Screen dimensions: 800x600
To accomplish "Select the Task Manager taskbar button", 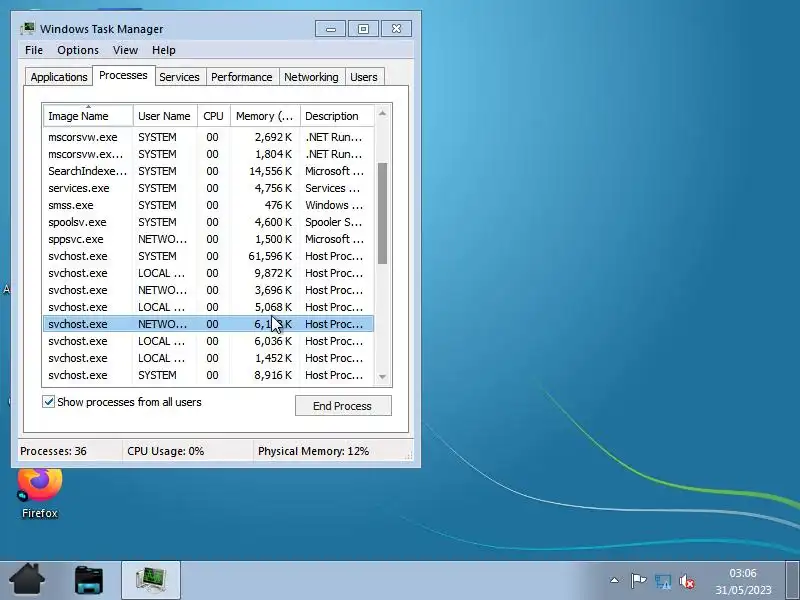I will [x=151, y=580].
